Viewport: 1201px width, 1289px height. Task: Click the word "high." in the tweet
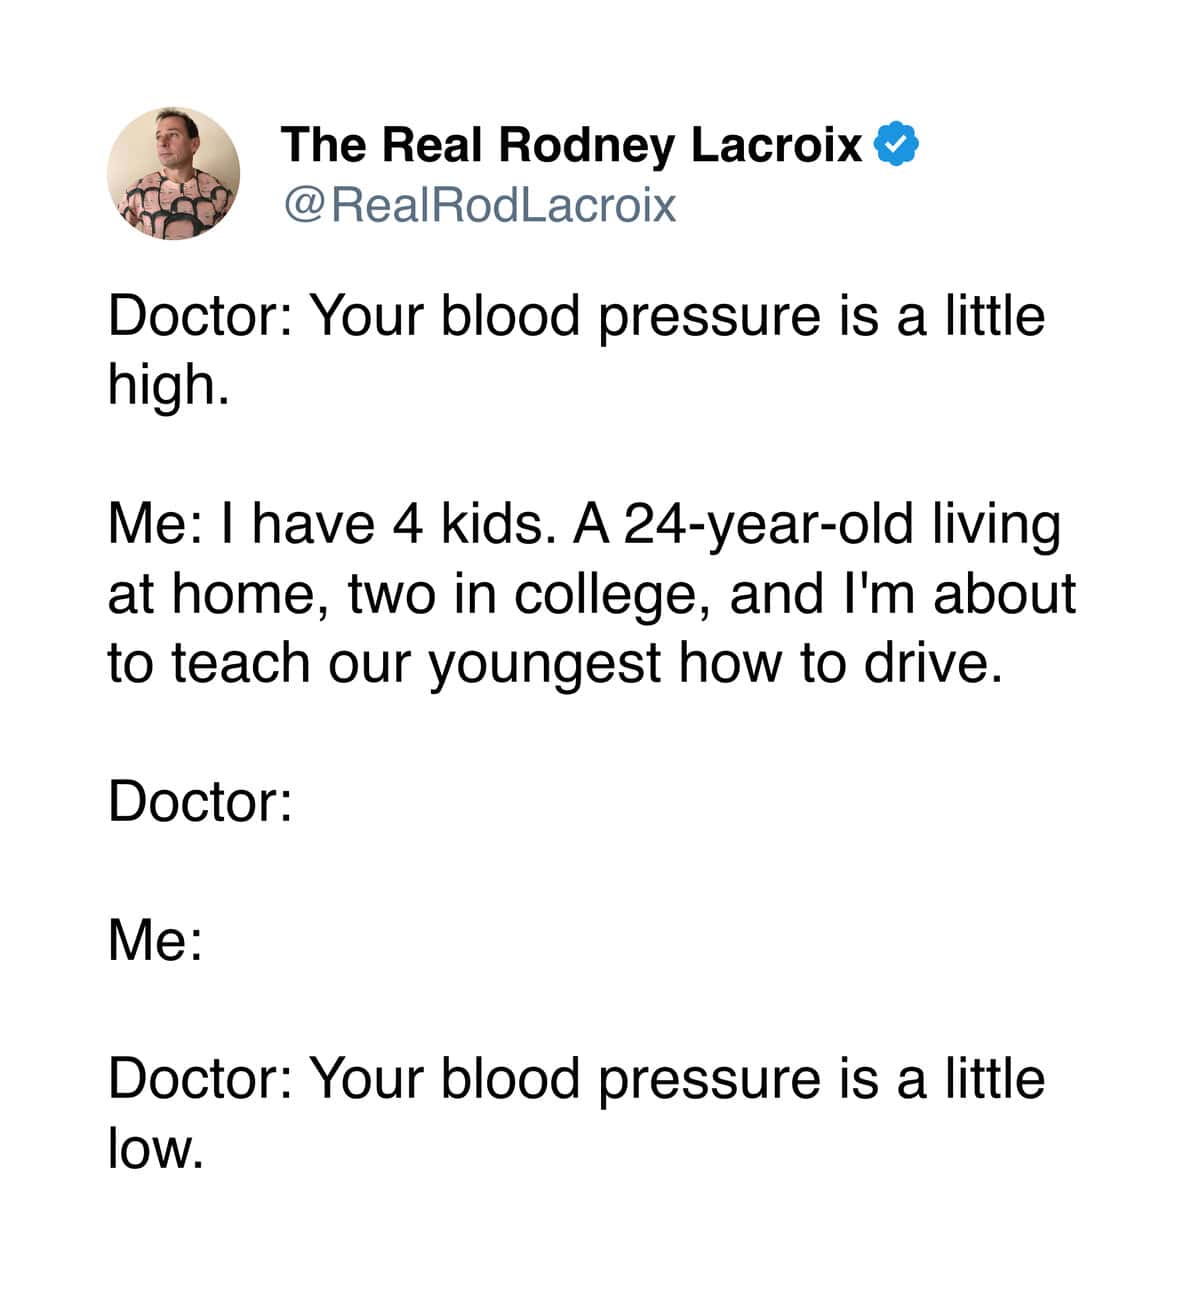click(168, 385)
